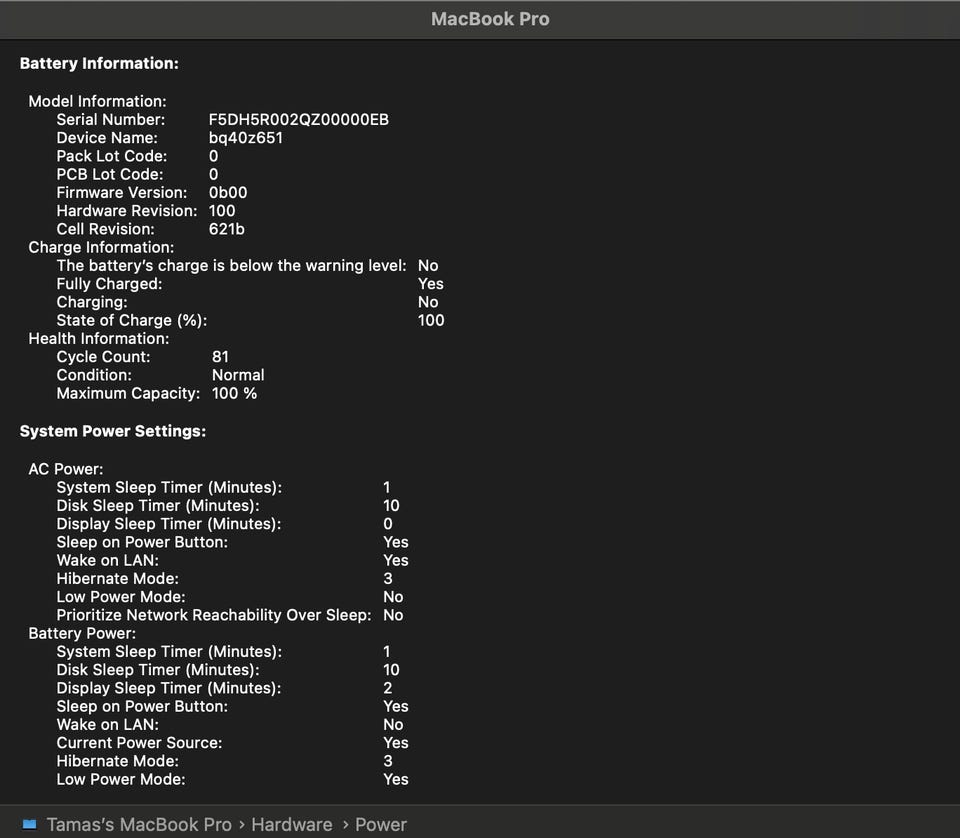Click the AC Power heading
960x838 pixels.
coord(66,470)
